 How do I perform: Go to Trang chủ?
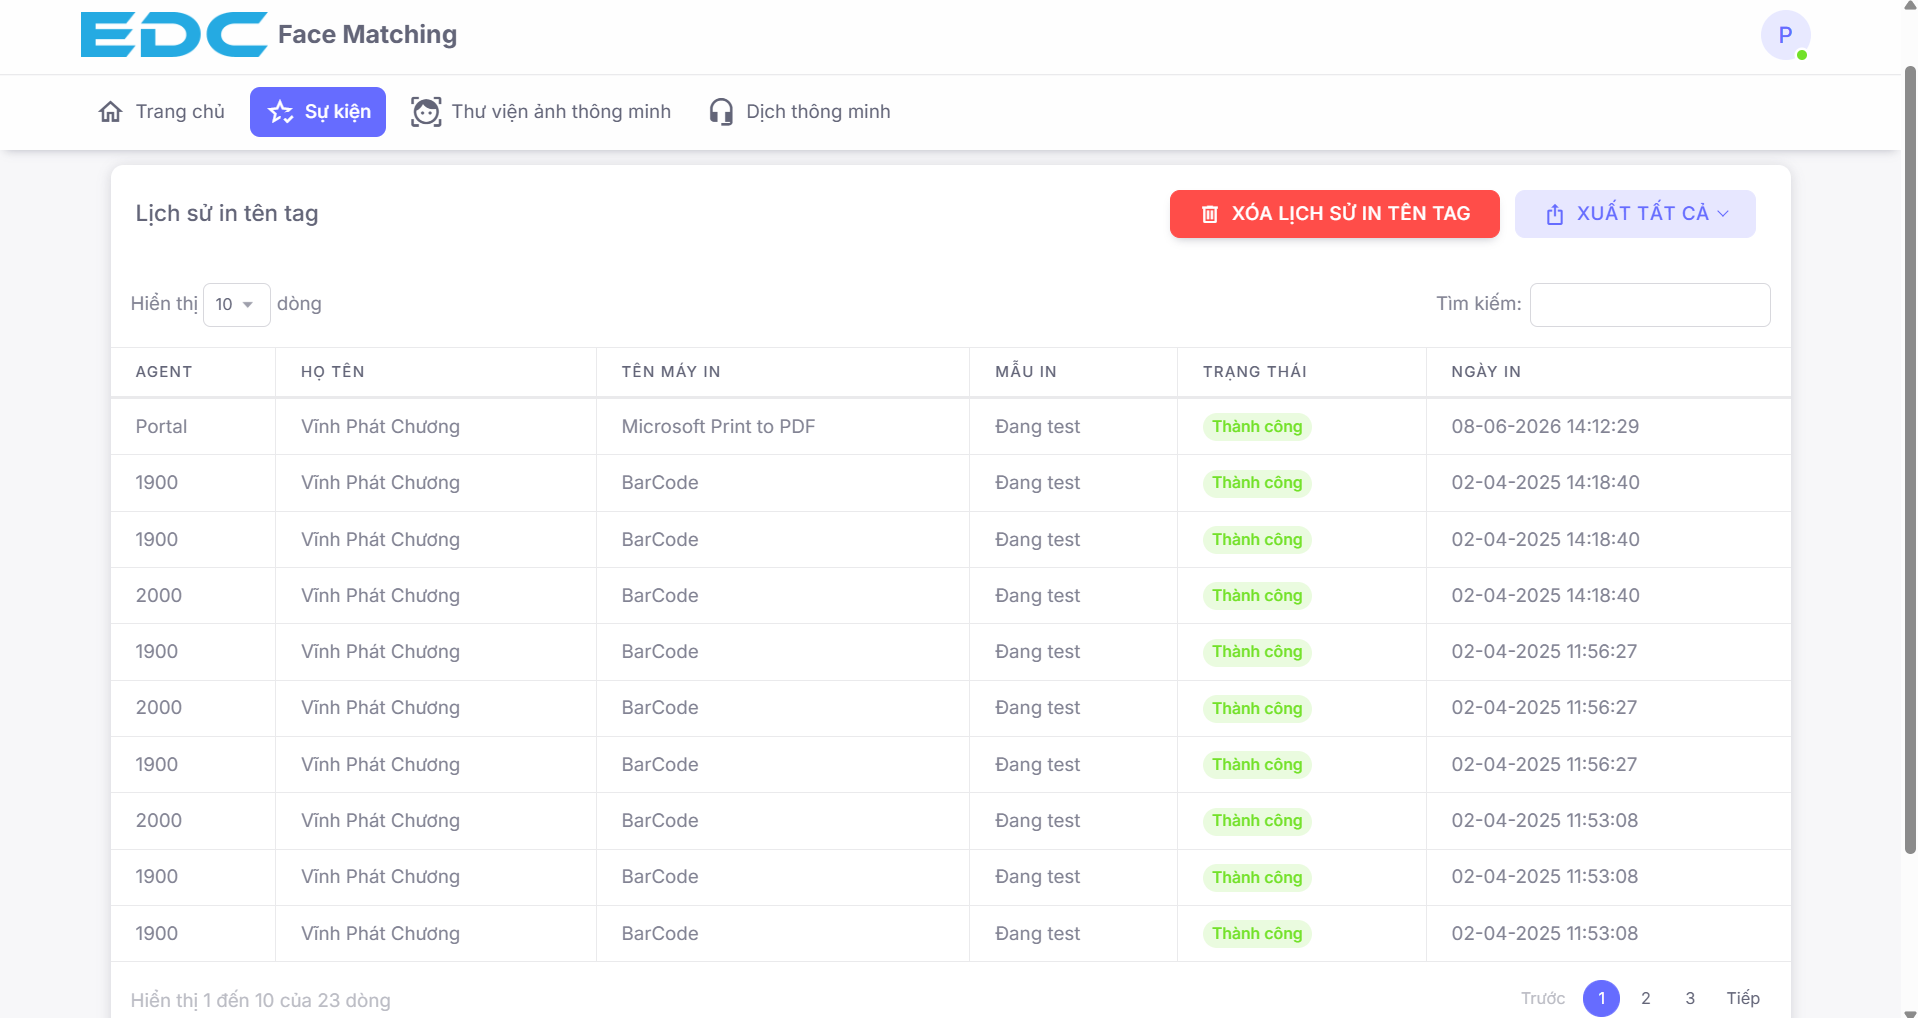162,111
